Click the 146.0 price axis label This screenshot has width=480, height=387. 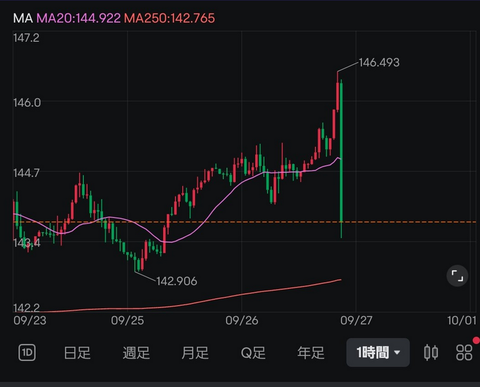[27, 102]
